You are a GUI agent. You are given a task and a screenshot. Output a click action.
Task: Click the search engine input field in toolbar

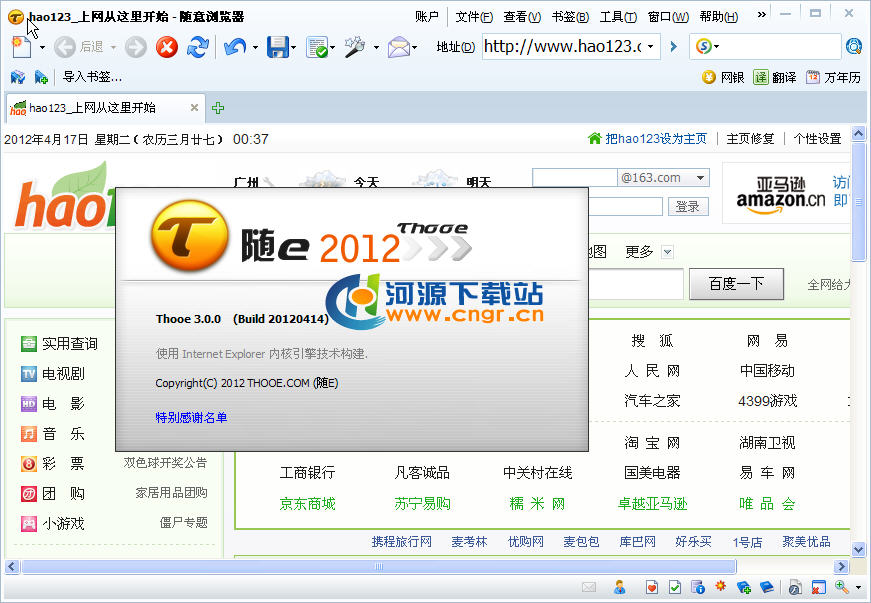click(779, 47)
